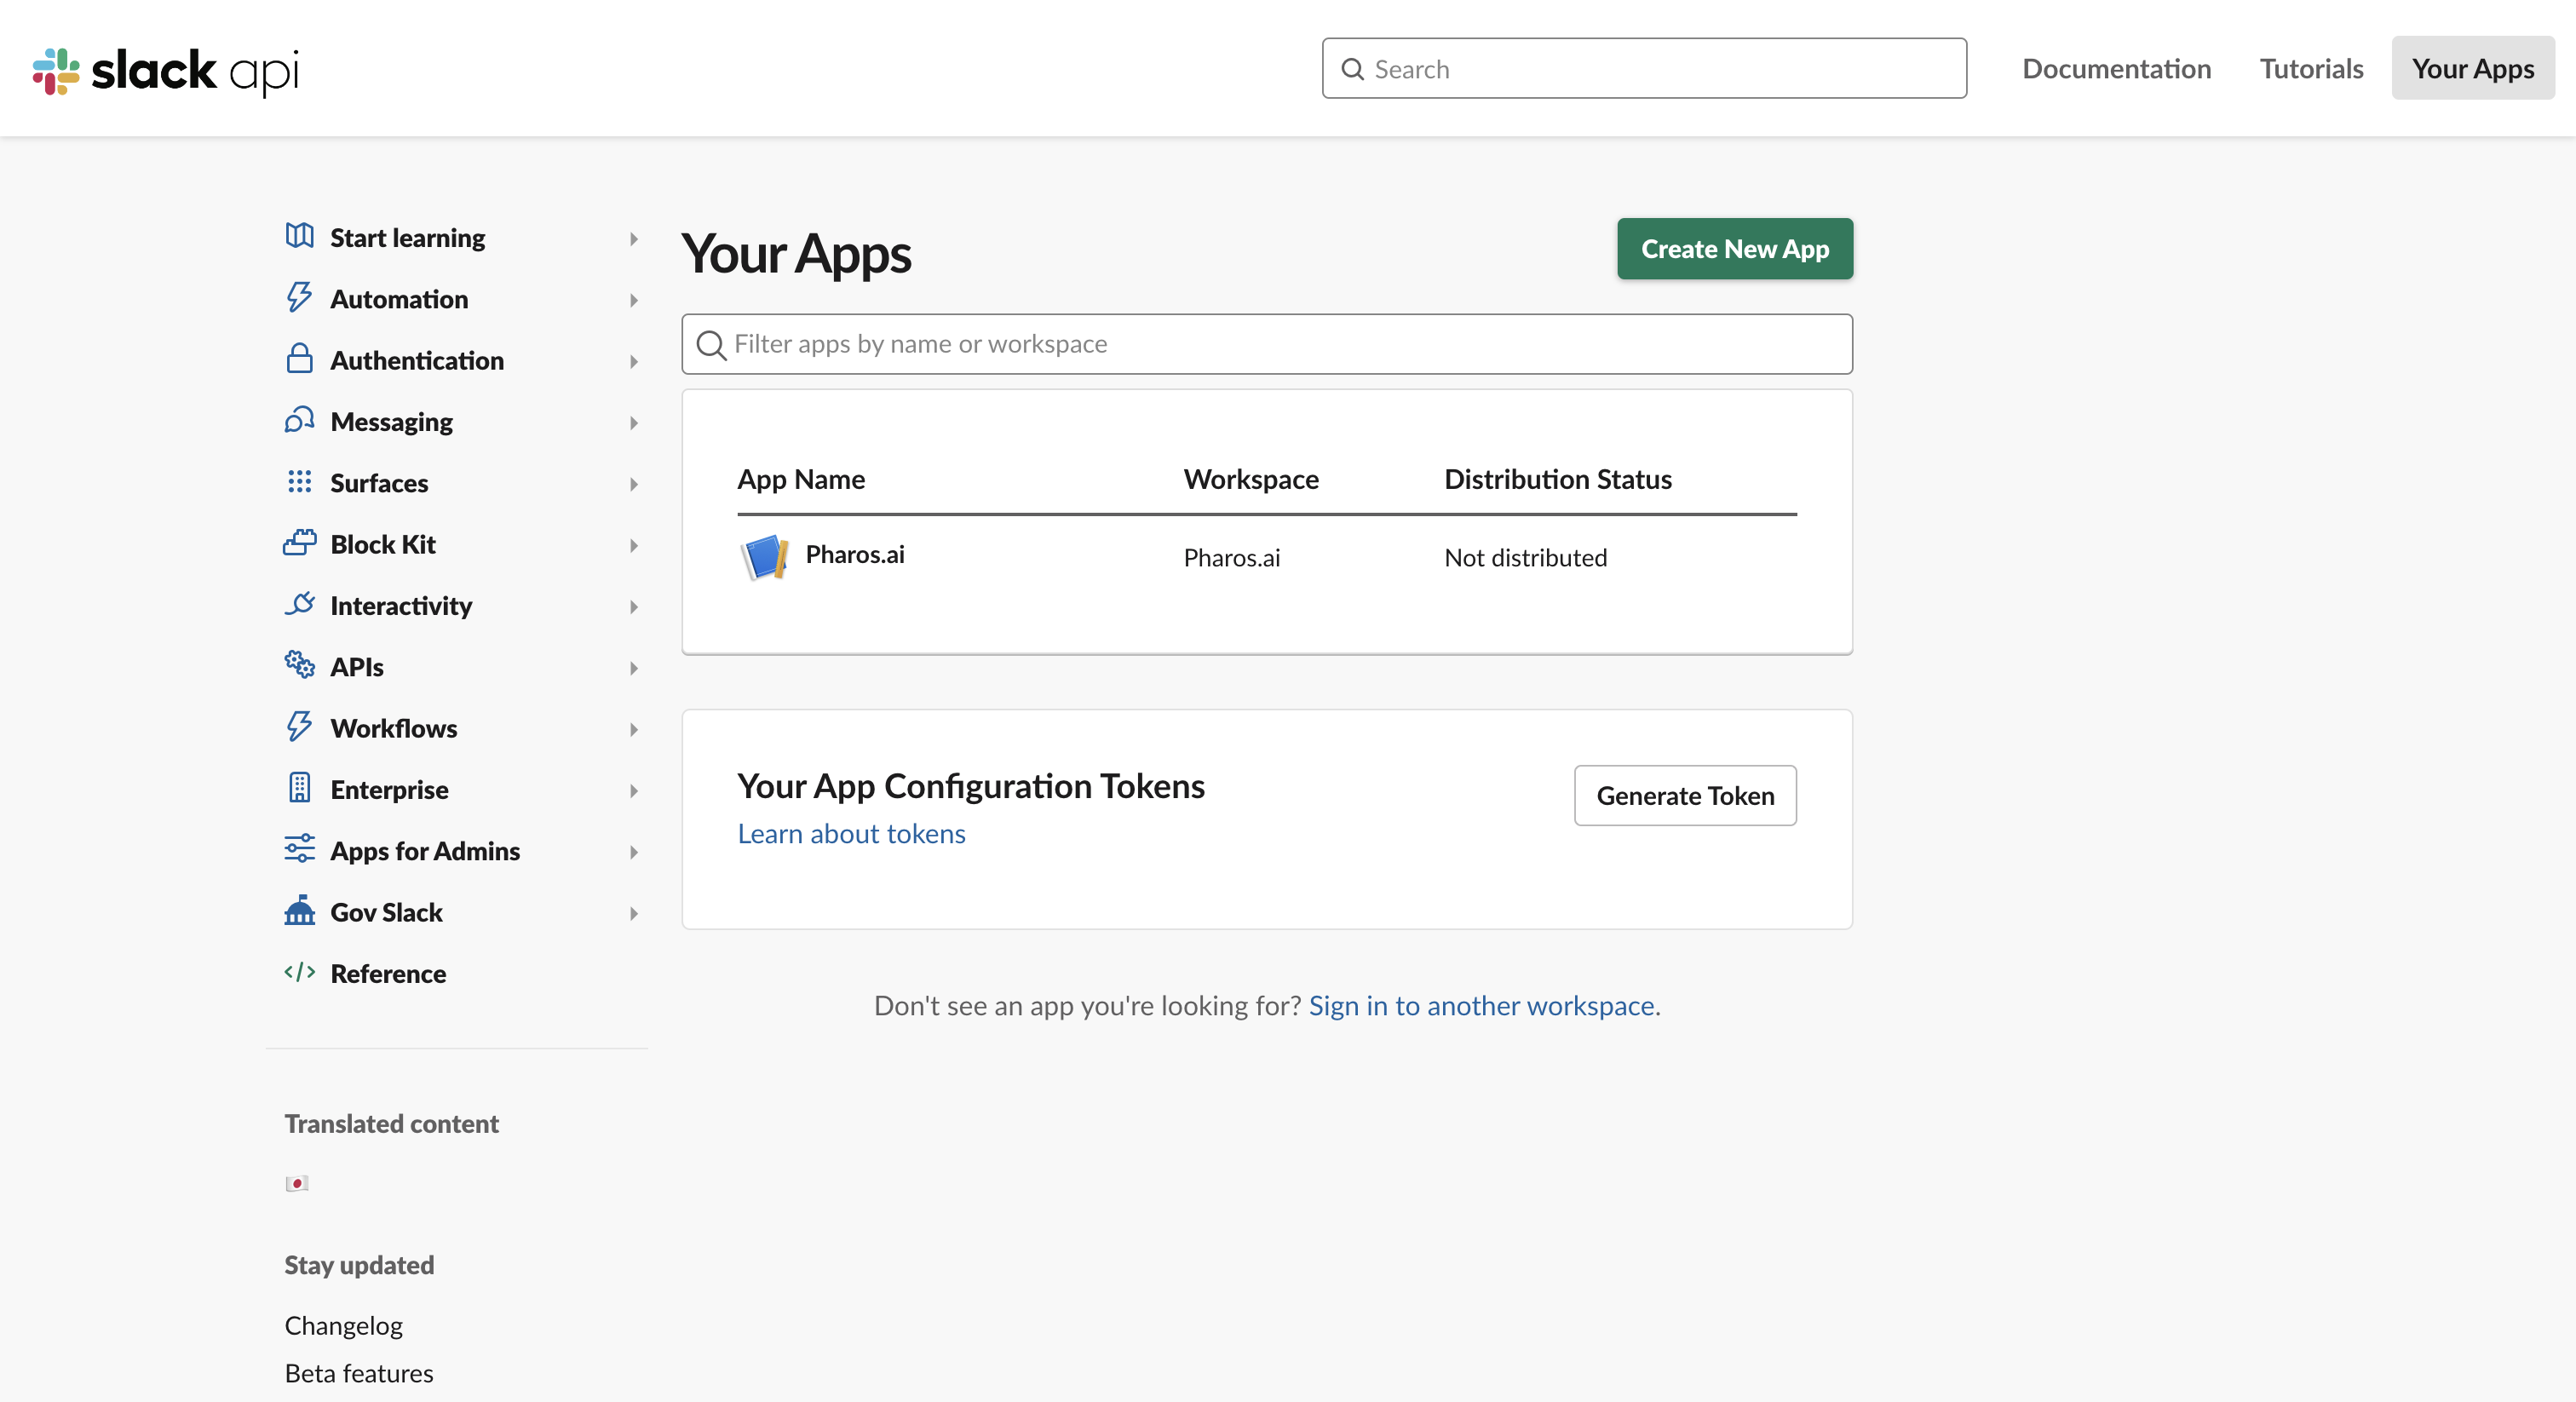Expand the APIs section arrow
Image resolution: width=2576 pixels, height=1402 pixels.
[x=633, y=668]
